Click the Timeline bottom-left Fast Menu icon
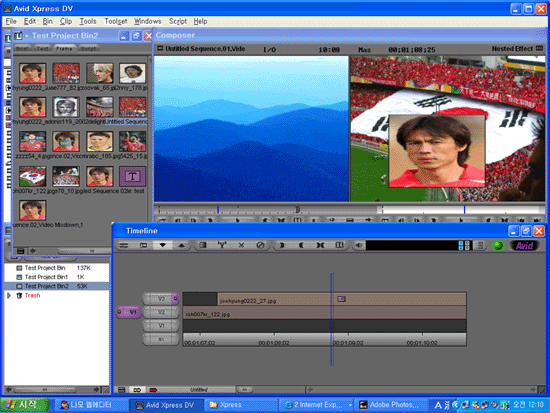This screenshot has height=413, width=550. point(121,390)
